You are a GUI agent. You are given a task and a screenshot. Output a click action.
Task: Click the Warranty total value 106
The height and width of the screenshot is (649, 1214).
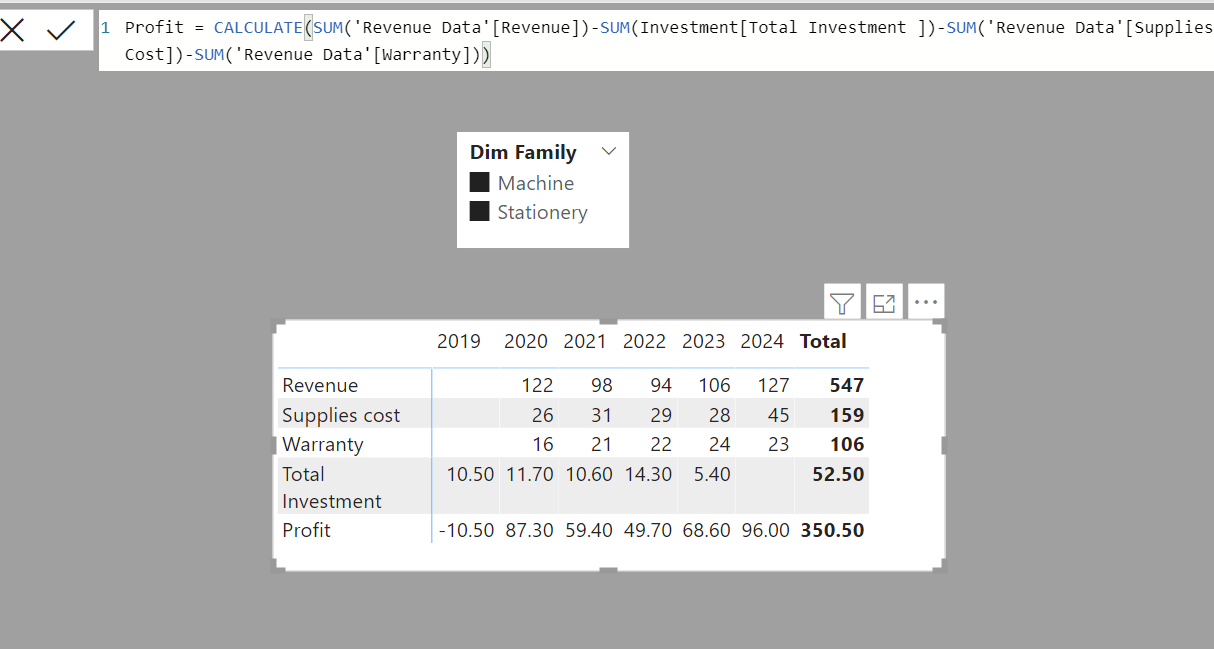(x=847, y=444)
